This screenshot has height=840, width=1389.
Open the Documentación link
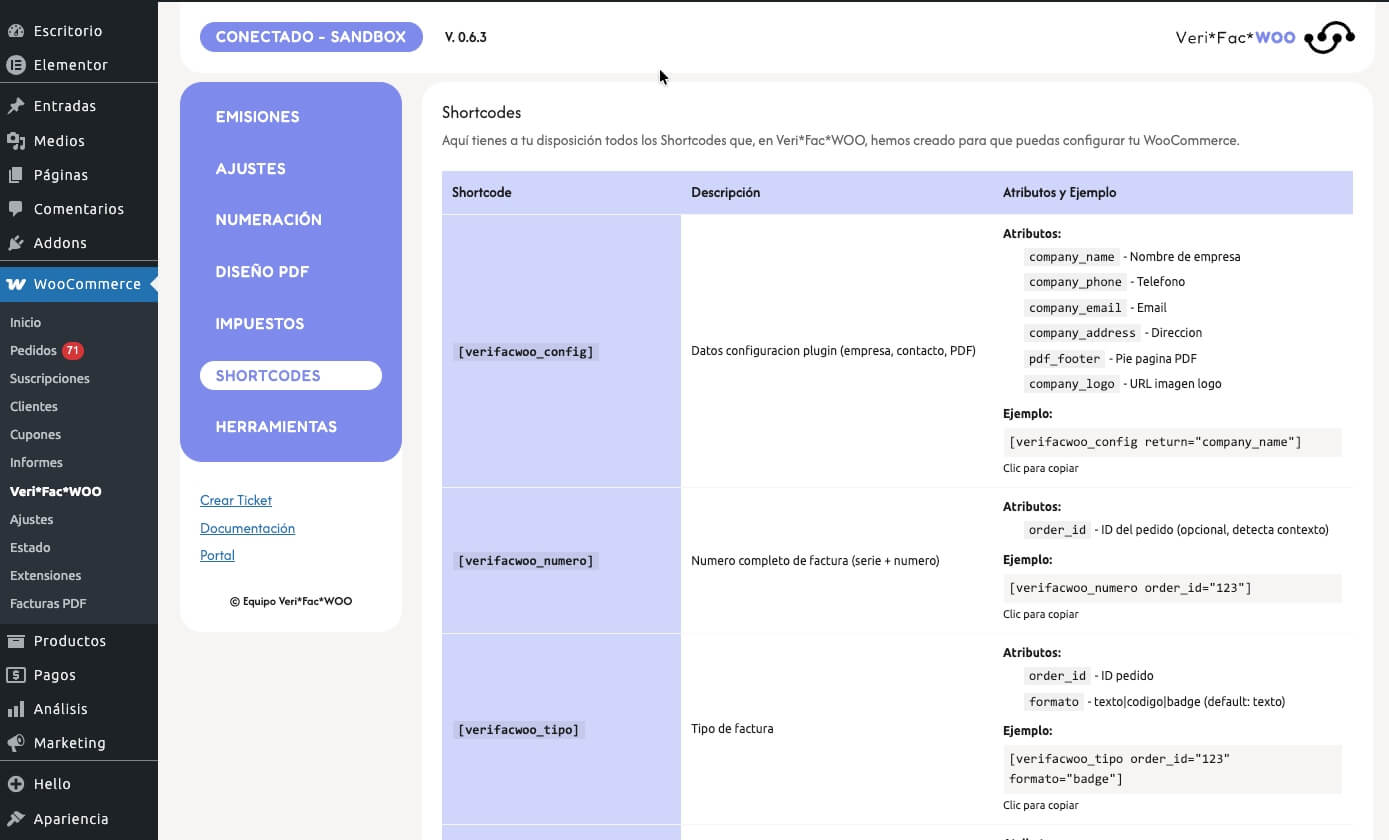click(x=247, y=528)
